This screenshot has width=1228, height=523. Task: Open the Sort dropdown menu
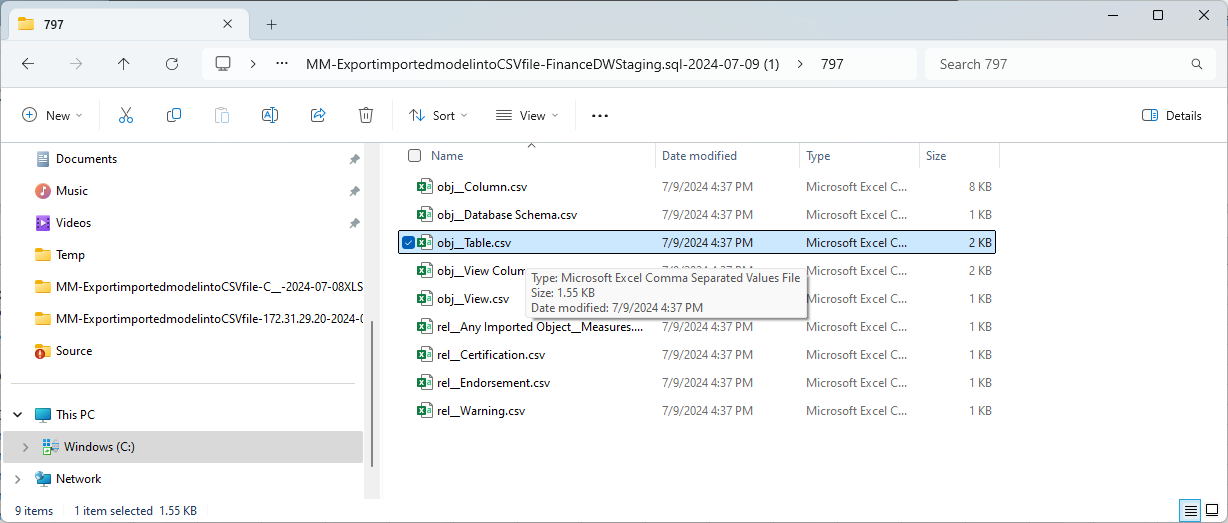coord(438,115)
